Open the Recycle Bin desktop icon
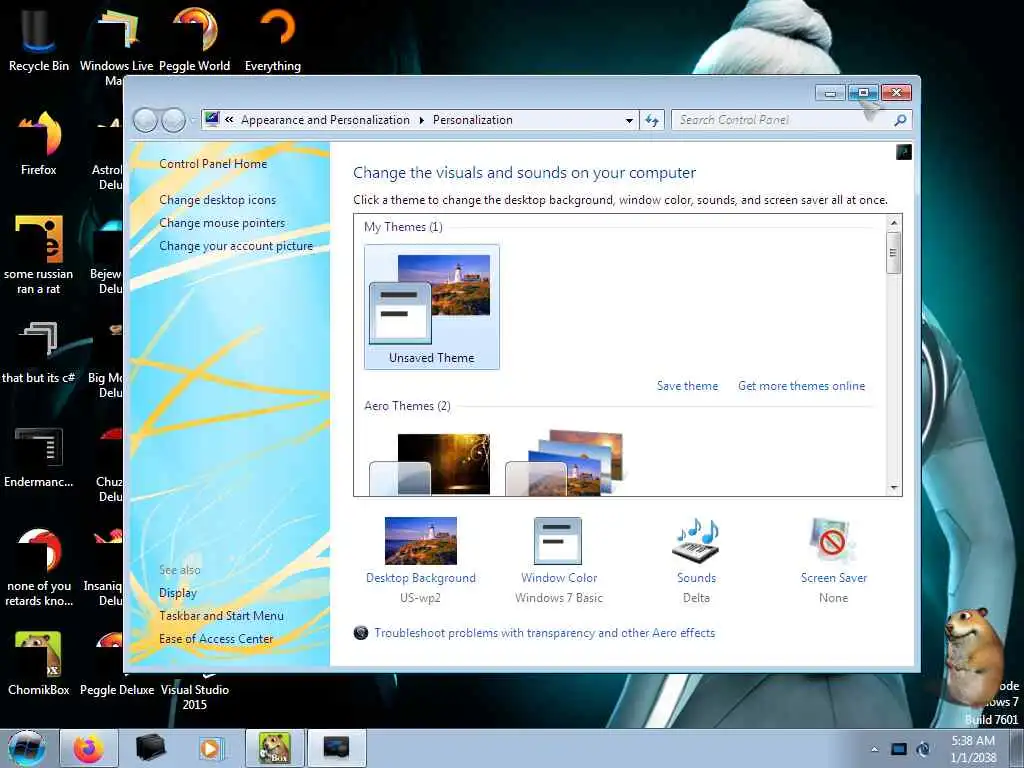1024x768 pixels. pyautogui.click(x=39, y=39)
